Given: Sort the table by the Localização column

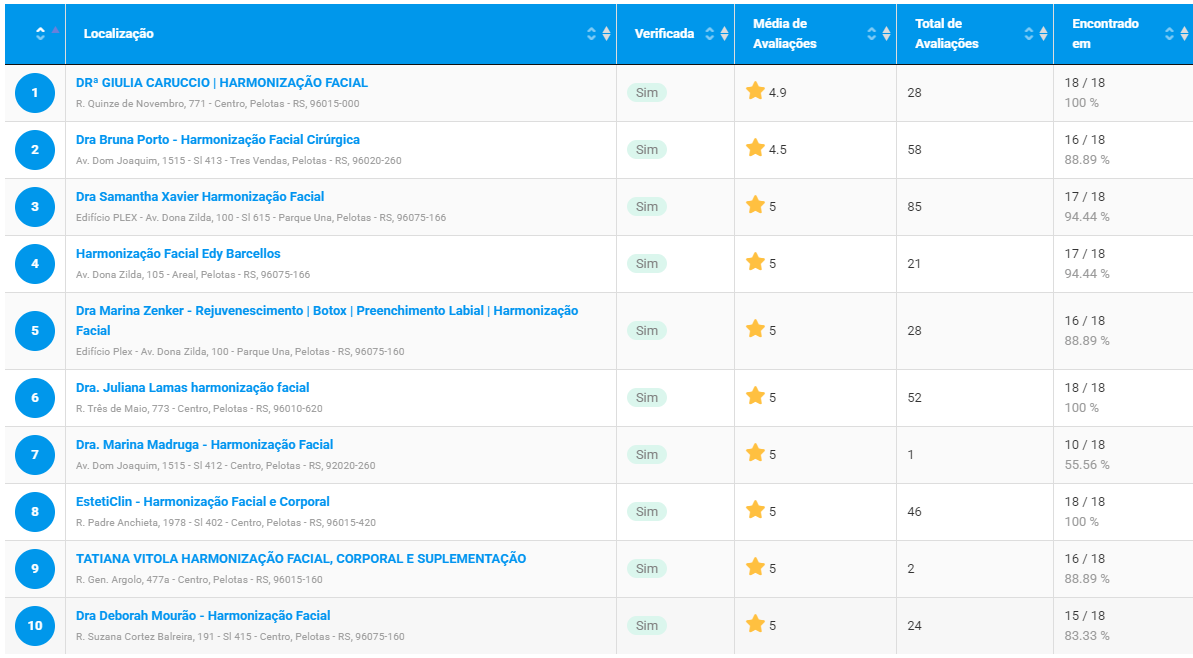Looking at the screenshot, I should [x=341, y=33].
